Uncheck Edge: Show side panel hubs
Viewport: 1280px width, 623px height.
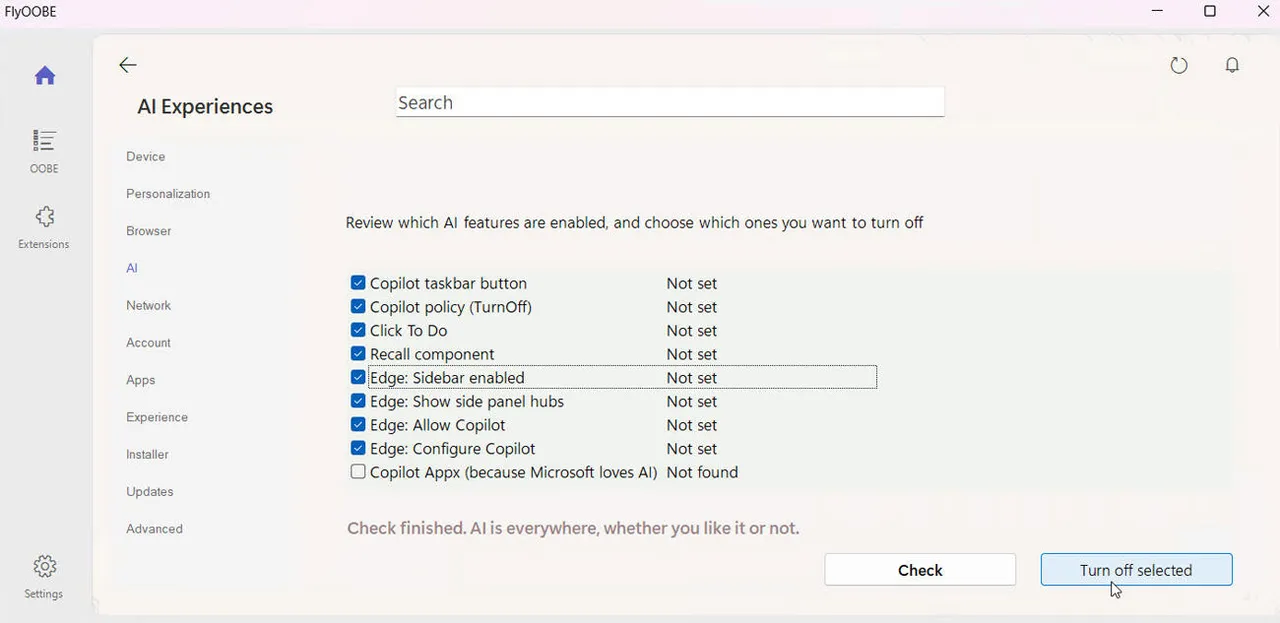(357, 400)
